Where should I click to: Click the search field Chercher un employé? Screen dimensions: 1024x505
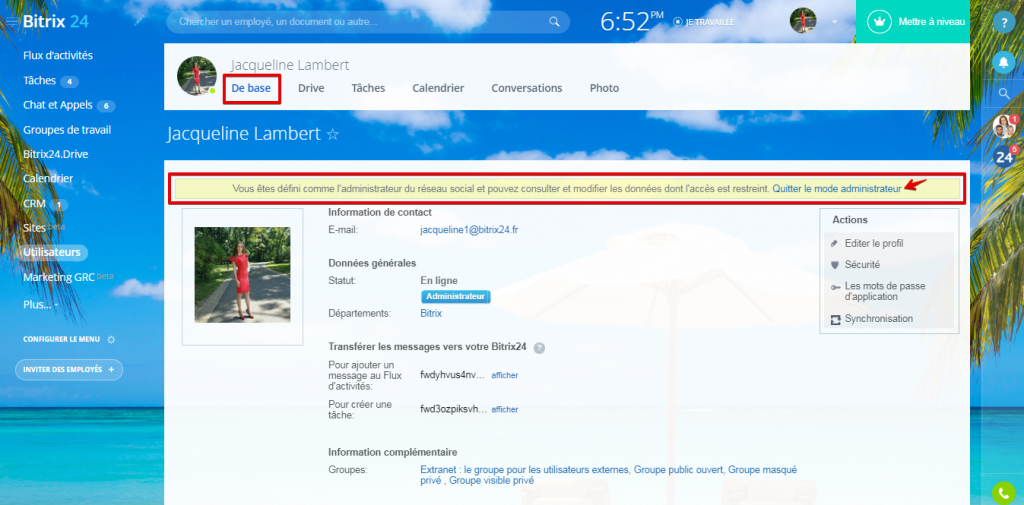click(x=368, y=22)
